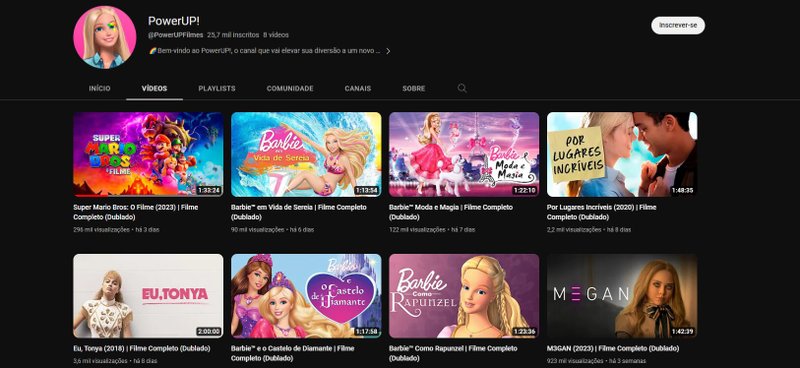The width and height of the screenshot is (800, 368).
Task: Click the Inscrever-se subscribe button
Action: tap(678, 25)
